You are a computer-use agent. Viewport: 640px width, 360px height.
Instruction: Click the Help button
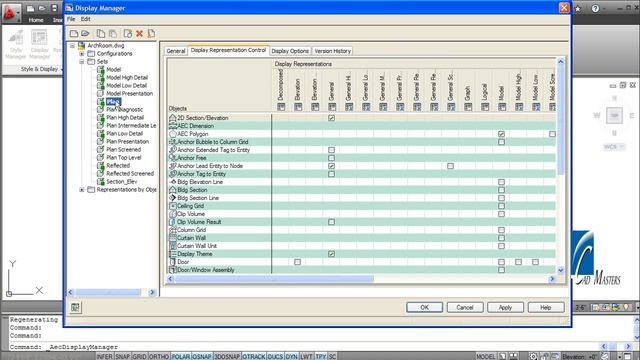tap(546, 307)
